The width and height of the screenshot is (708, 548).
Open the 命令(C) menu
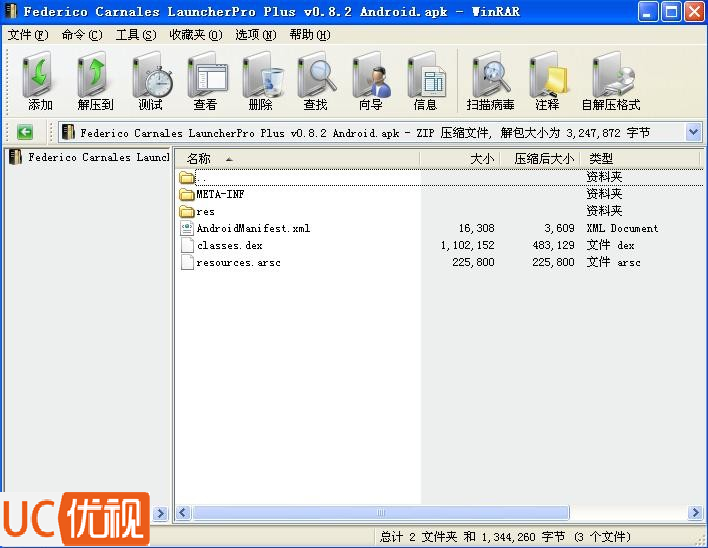coord(82,35)
